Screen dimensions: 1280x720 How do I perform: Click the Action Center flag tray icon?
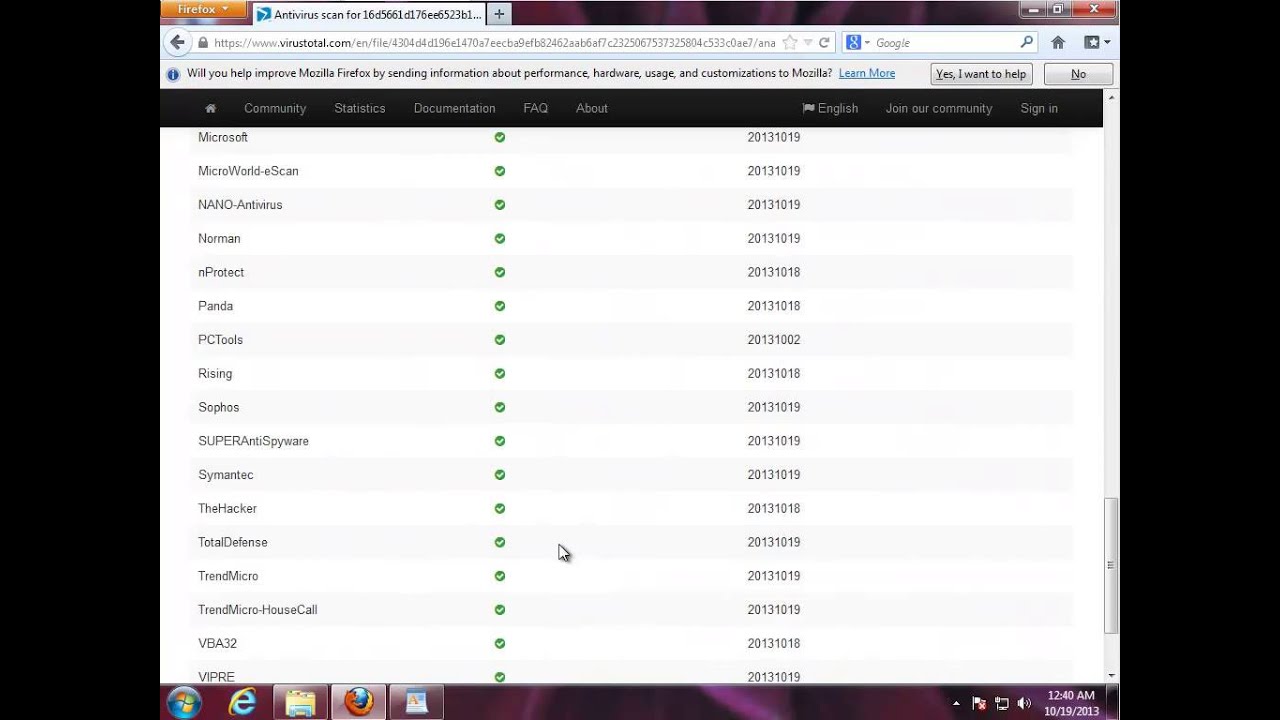pos(979,703)
